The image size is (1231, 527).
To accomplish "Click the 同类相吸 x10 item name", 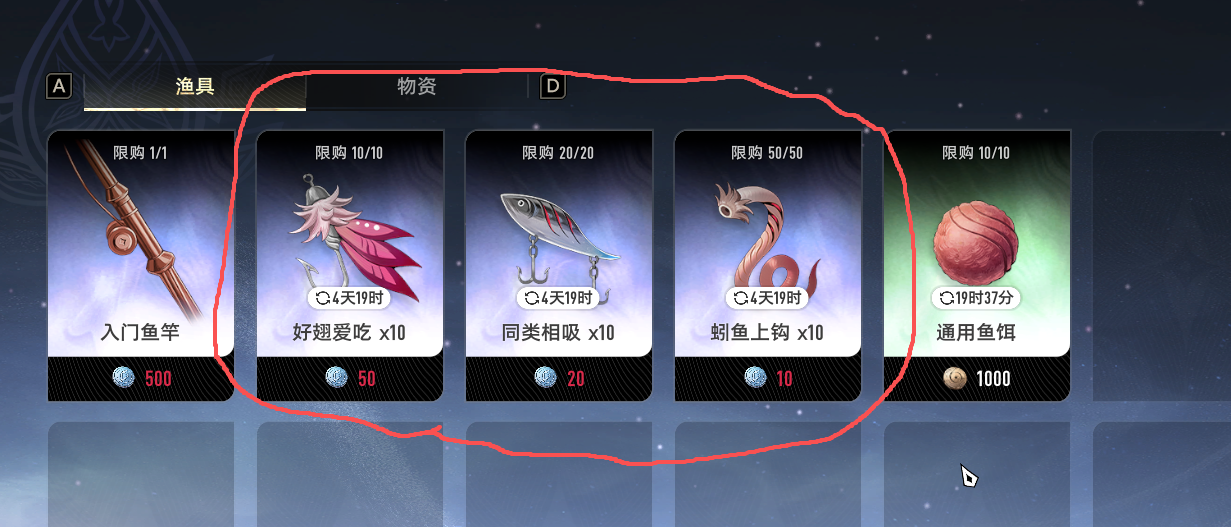I will coord(558,332).
